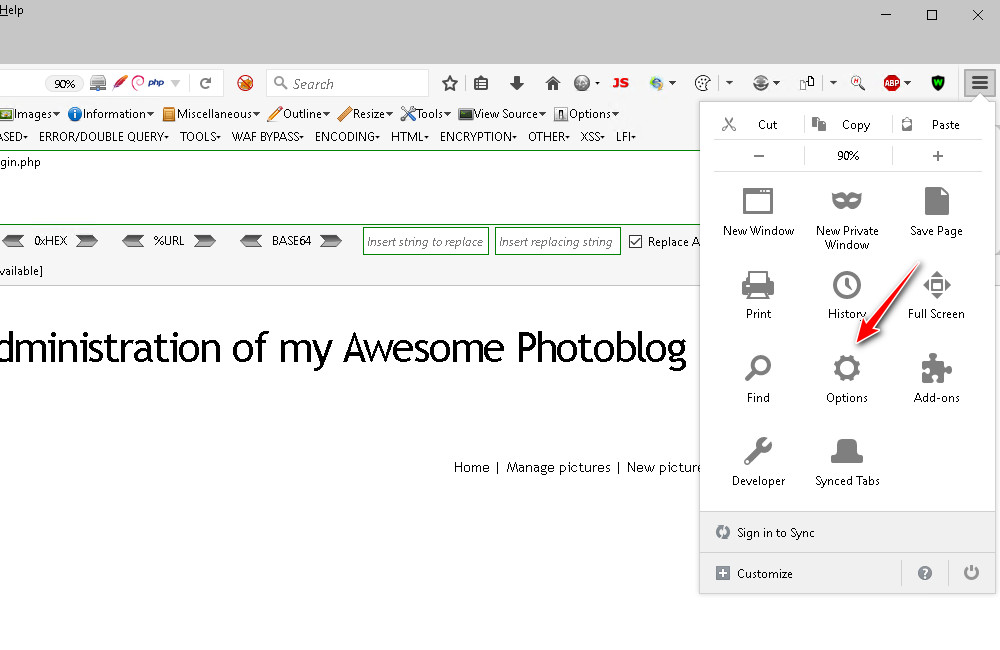The height and width of the screenshot is (650, 1000).
Task: Open the View Source menu
Action: pos(503,114)
